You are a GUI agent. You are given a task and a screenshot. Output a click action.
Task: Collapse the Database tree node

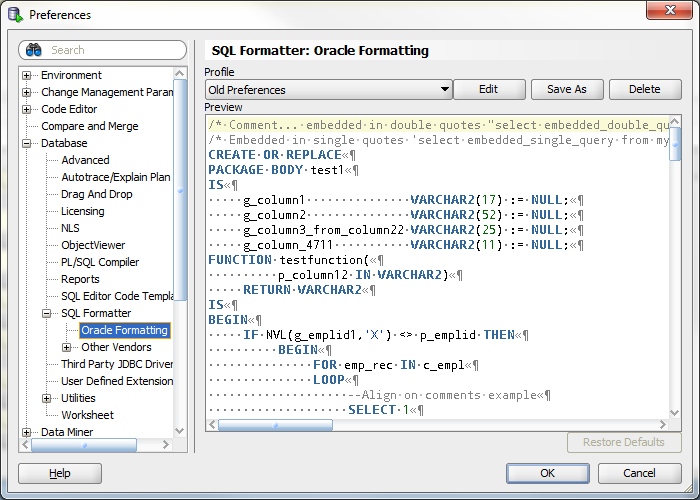click(26, 143)
